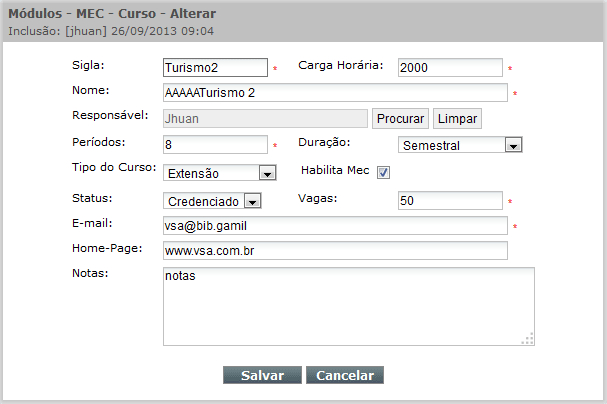Screen dimensions: 607x404
Task: Click the Sigla input field
Action: (x=215, y=67)
